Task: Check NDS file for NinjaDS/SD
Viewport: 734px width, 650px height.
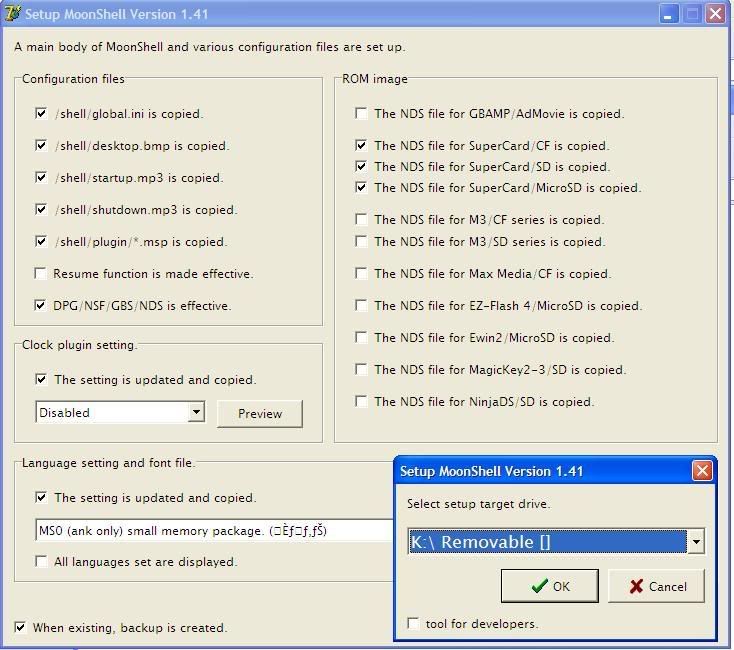Action: click(x=361, y=401)
